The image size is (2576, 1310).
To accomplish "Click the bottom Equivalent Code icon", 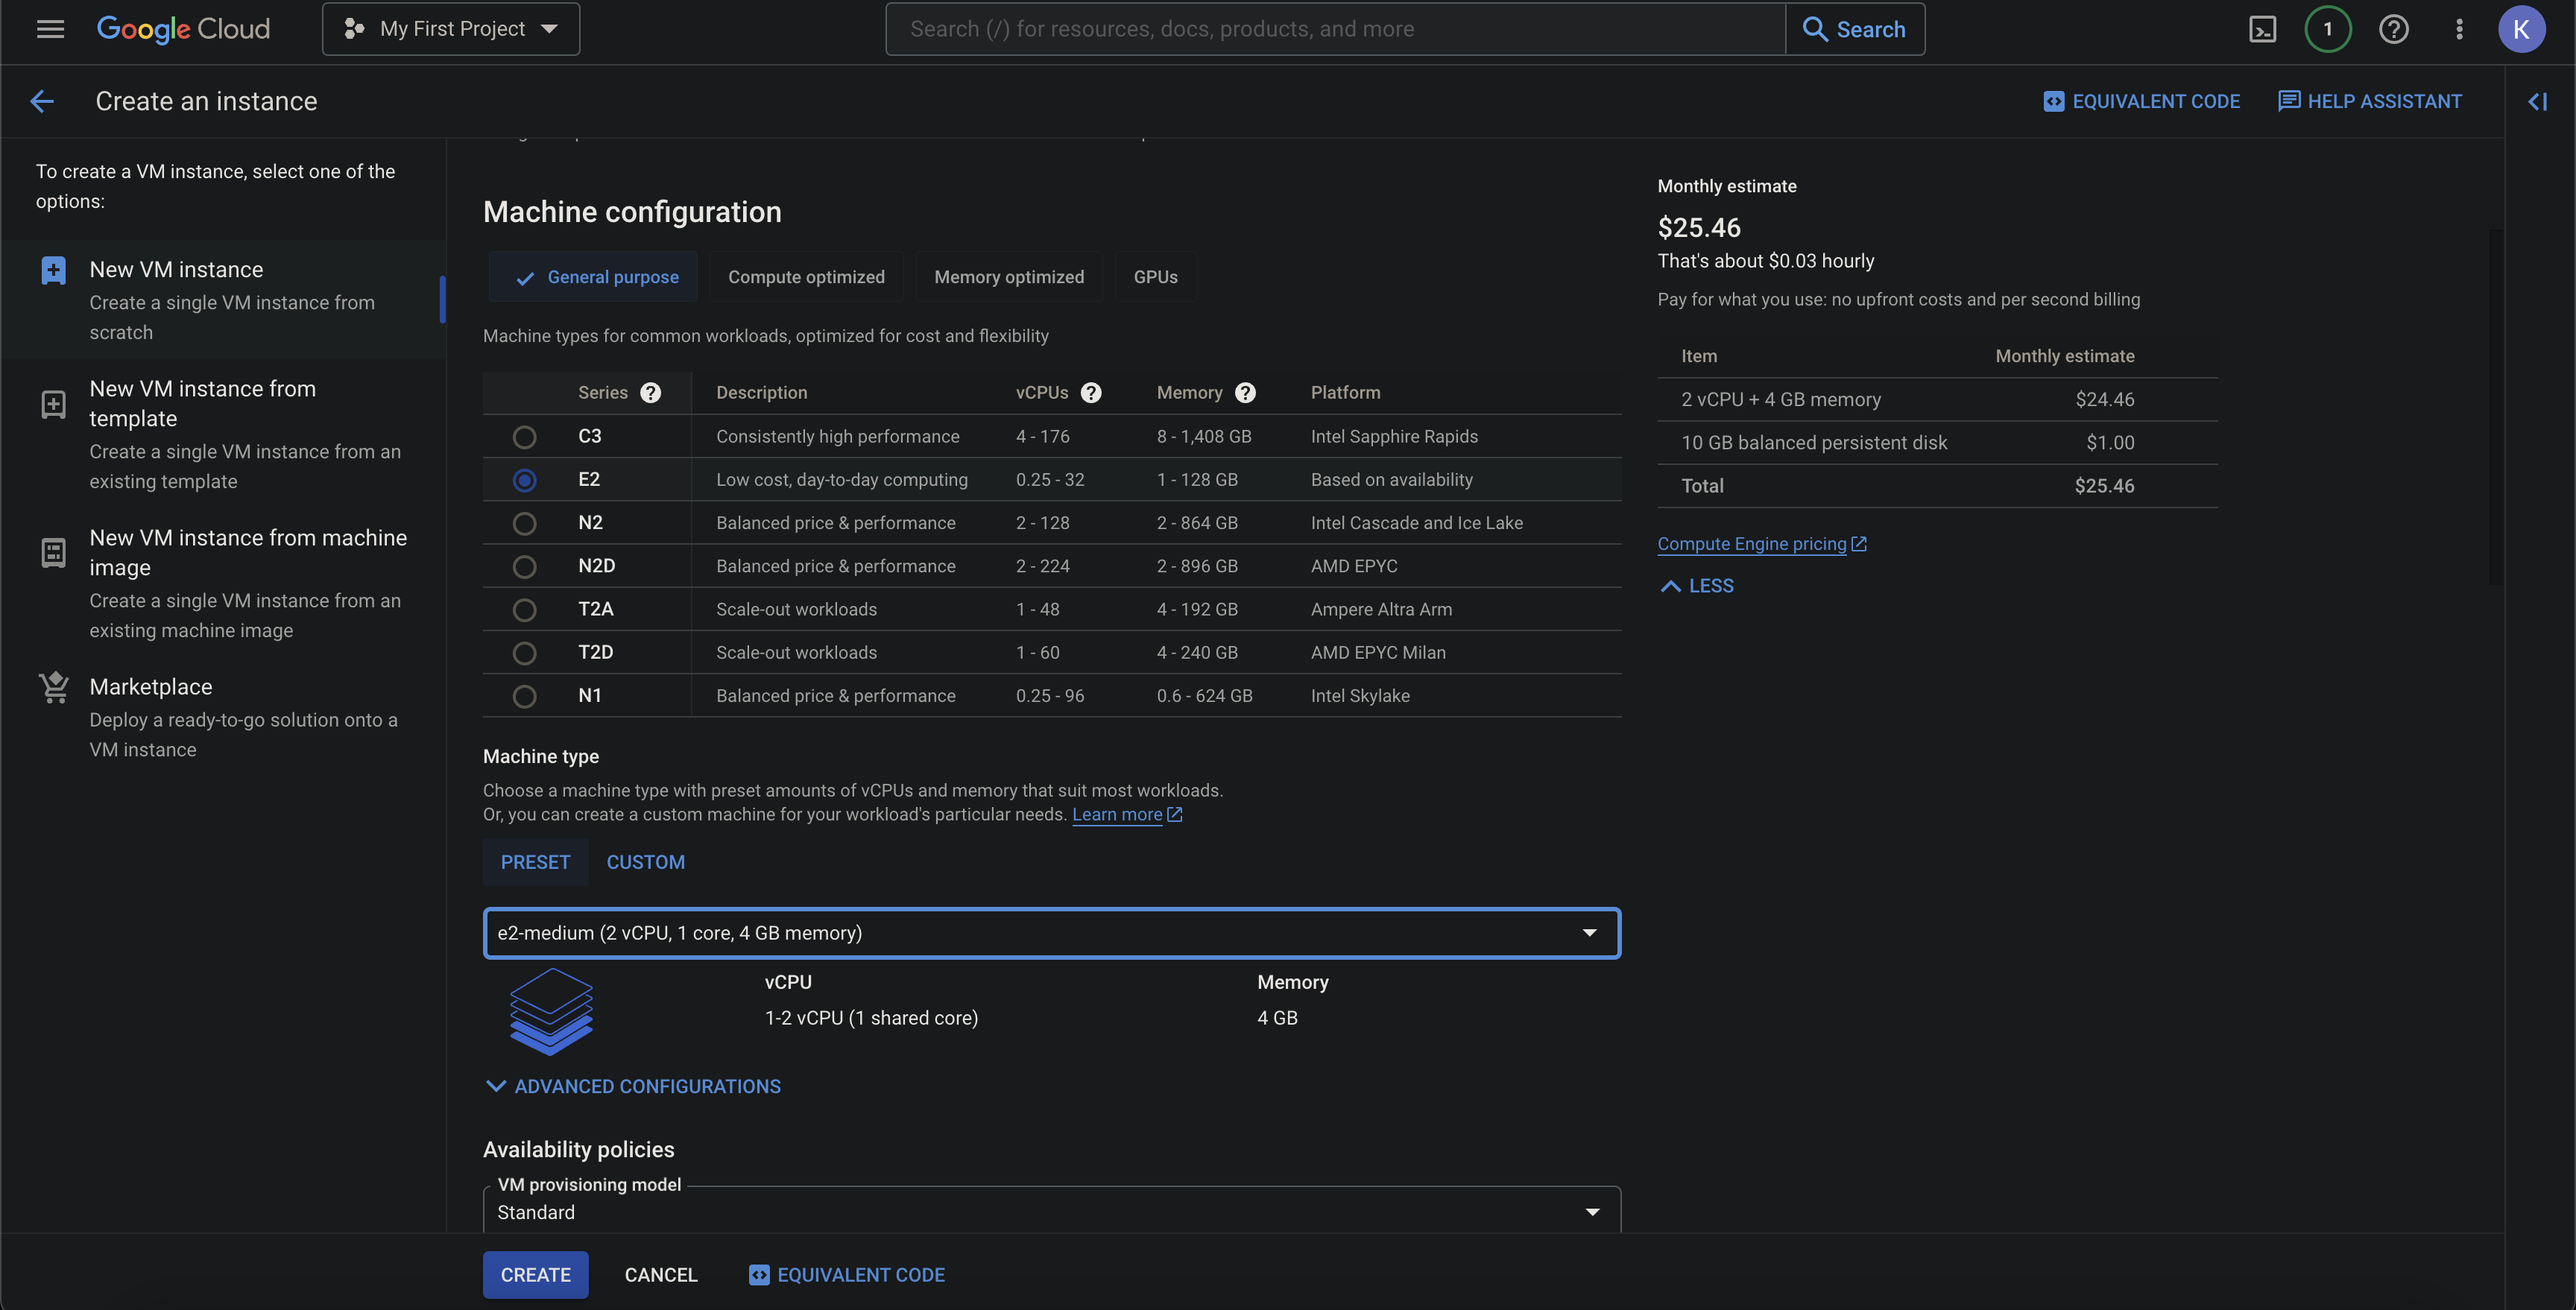I will tap(759, 1275).
